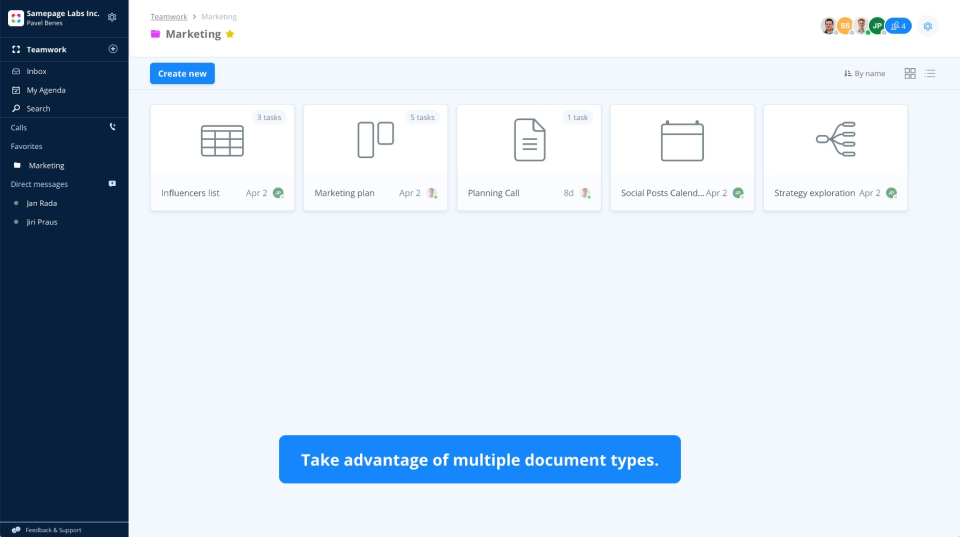This screenshot has width=960, height=537.
Task: Click the Favorites section heading
Action: pos(26,146)
